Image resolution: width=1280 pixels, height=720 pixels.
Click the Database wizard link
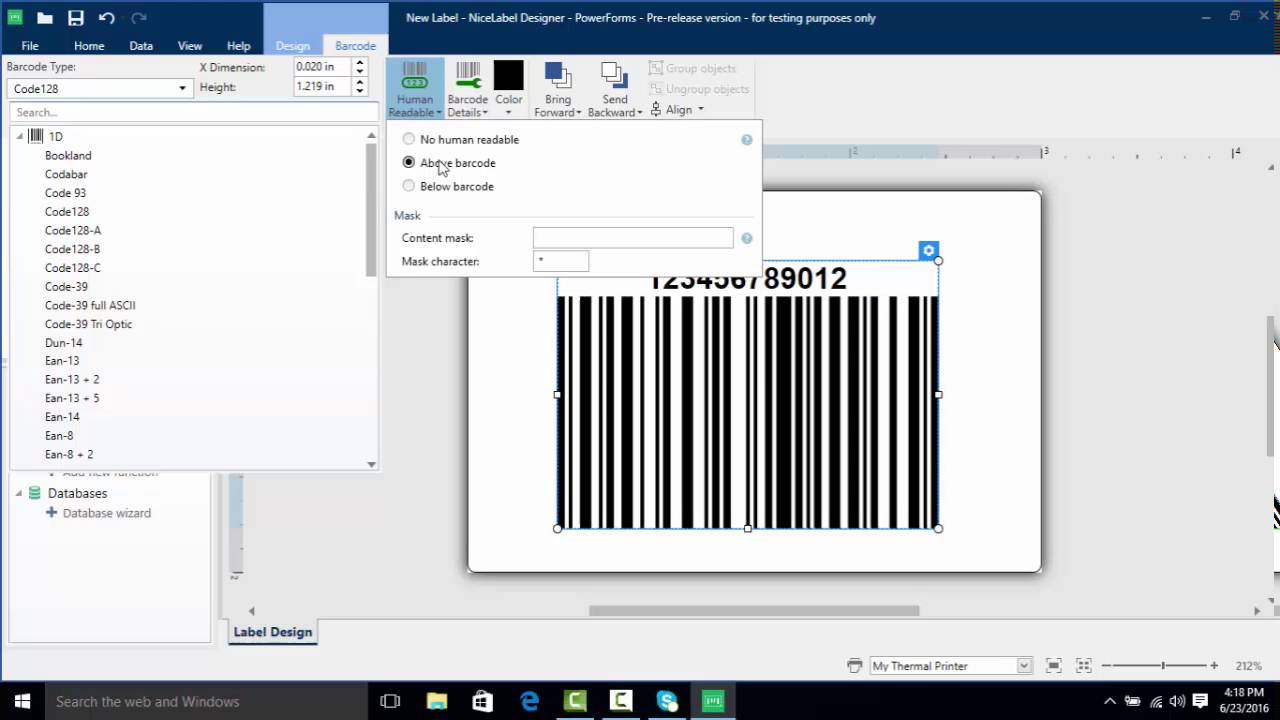tap(107, 513)
